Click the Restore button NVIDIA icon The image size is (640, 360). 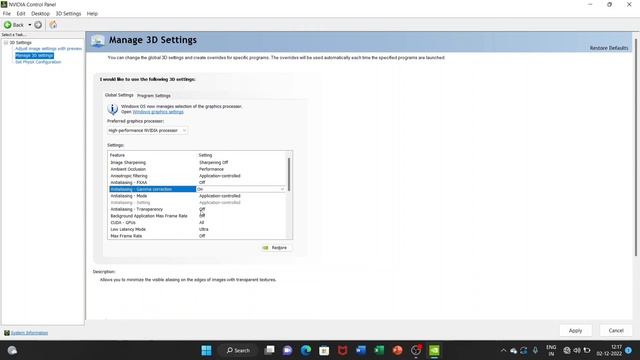coord(266,248)
